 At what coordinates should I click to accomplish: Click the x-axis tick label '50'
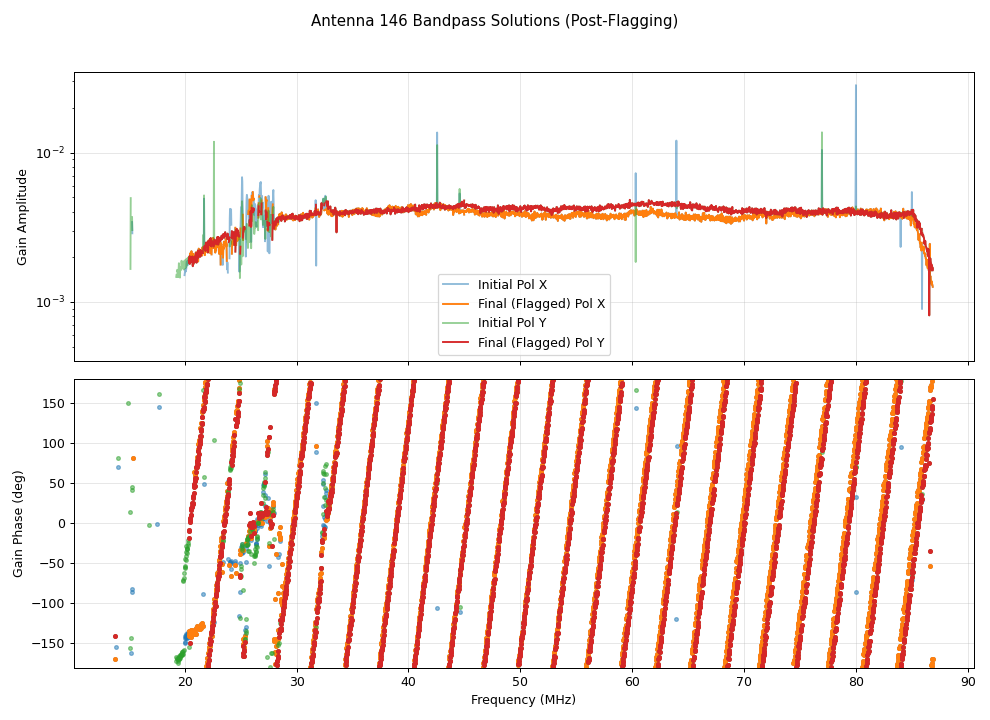520,682
